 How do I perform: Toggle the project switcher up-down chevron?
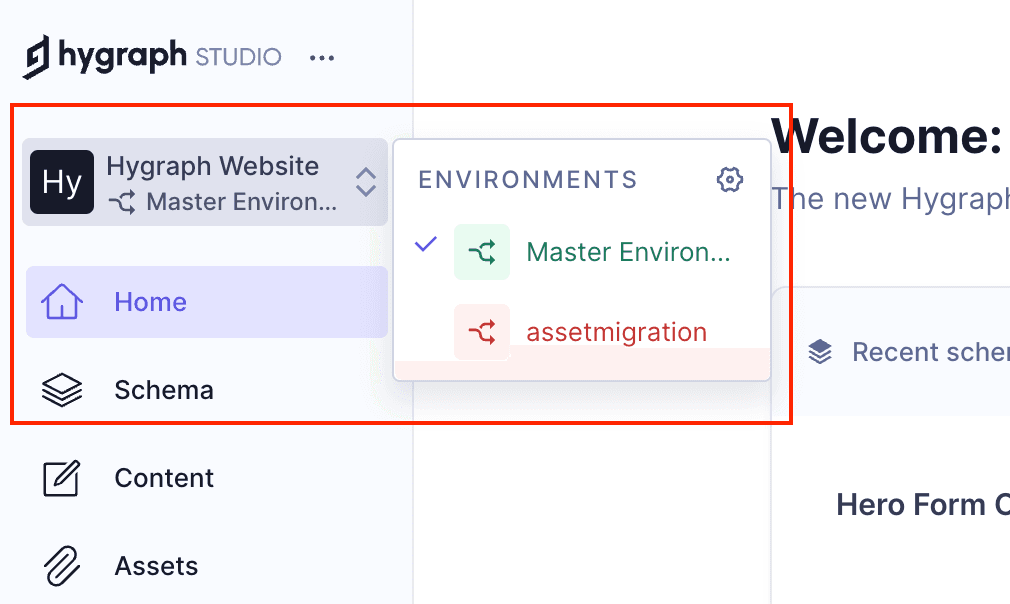[x=366, y=182]
